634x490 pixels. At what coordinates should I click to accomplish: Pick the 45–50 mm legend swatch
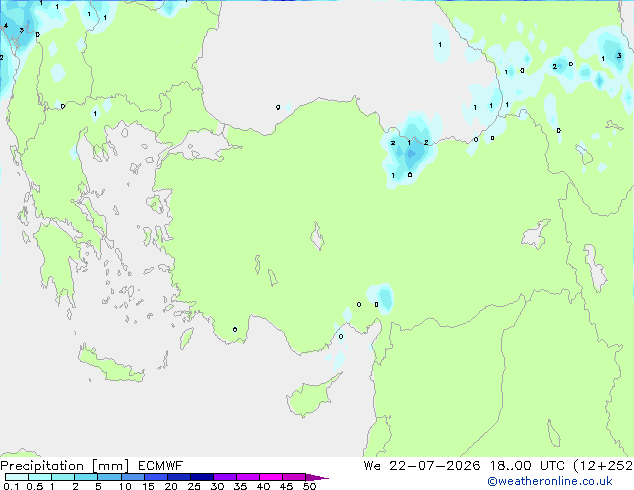click(x=294, y=477)
